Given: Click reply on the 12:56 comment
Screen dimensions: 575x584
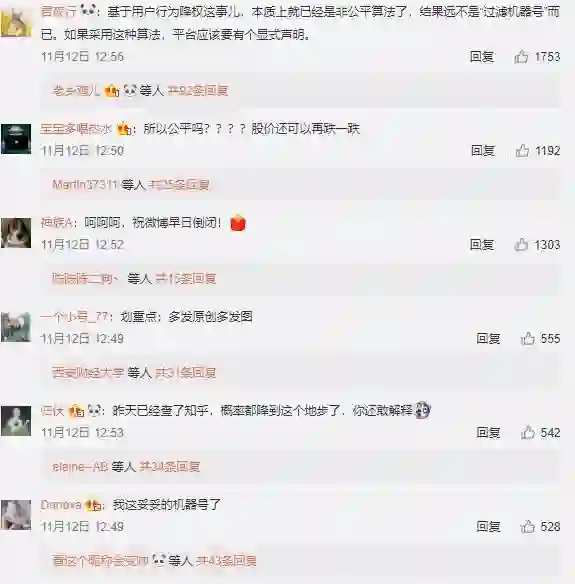Looking at the screenshot, I should click(x=482, y=57).
